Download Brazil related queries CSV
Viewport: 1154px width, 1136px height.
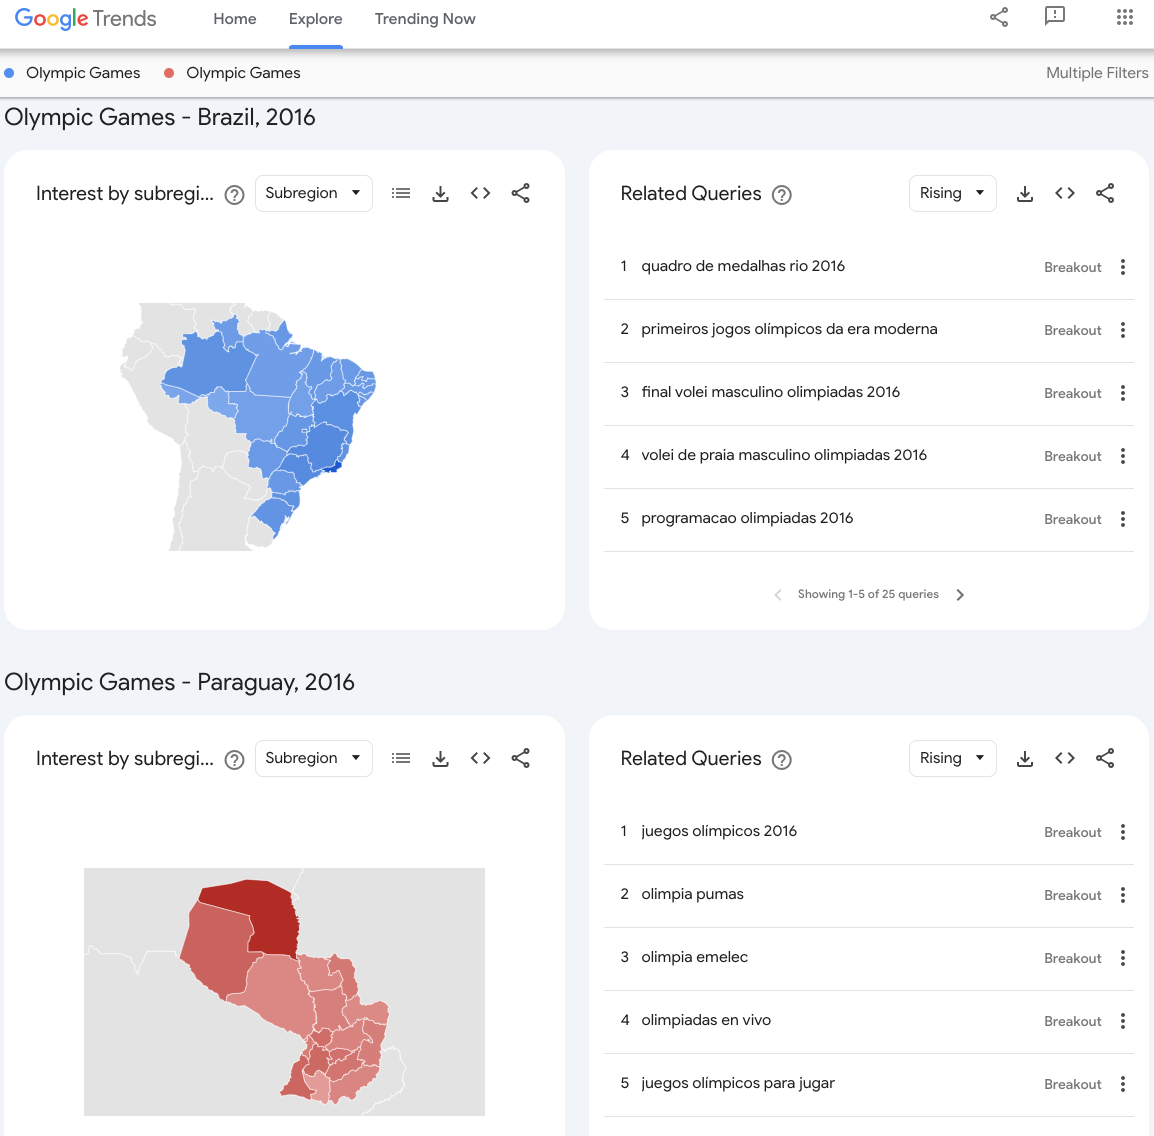pos(1024,194)
